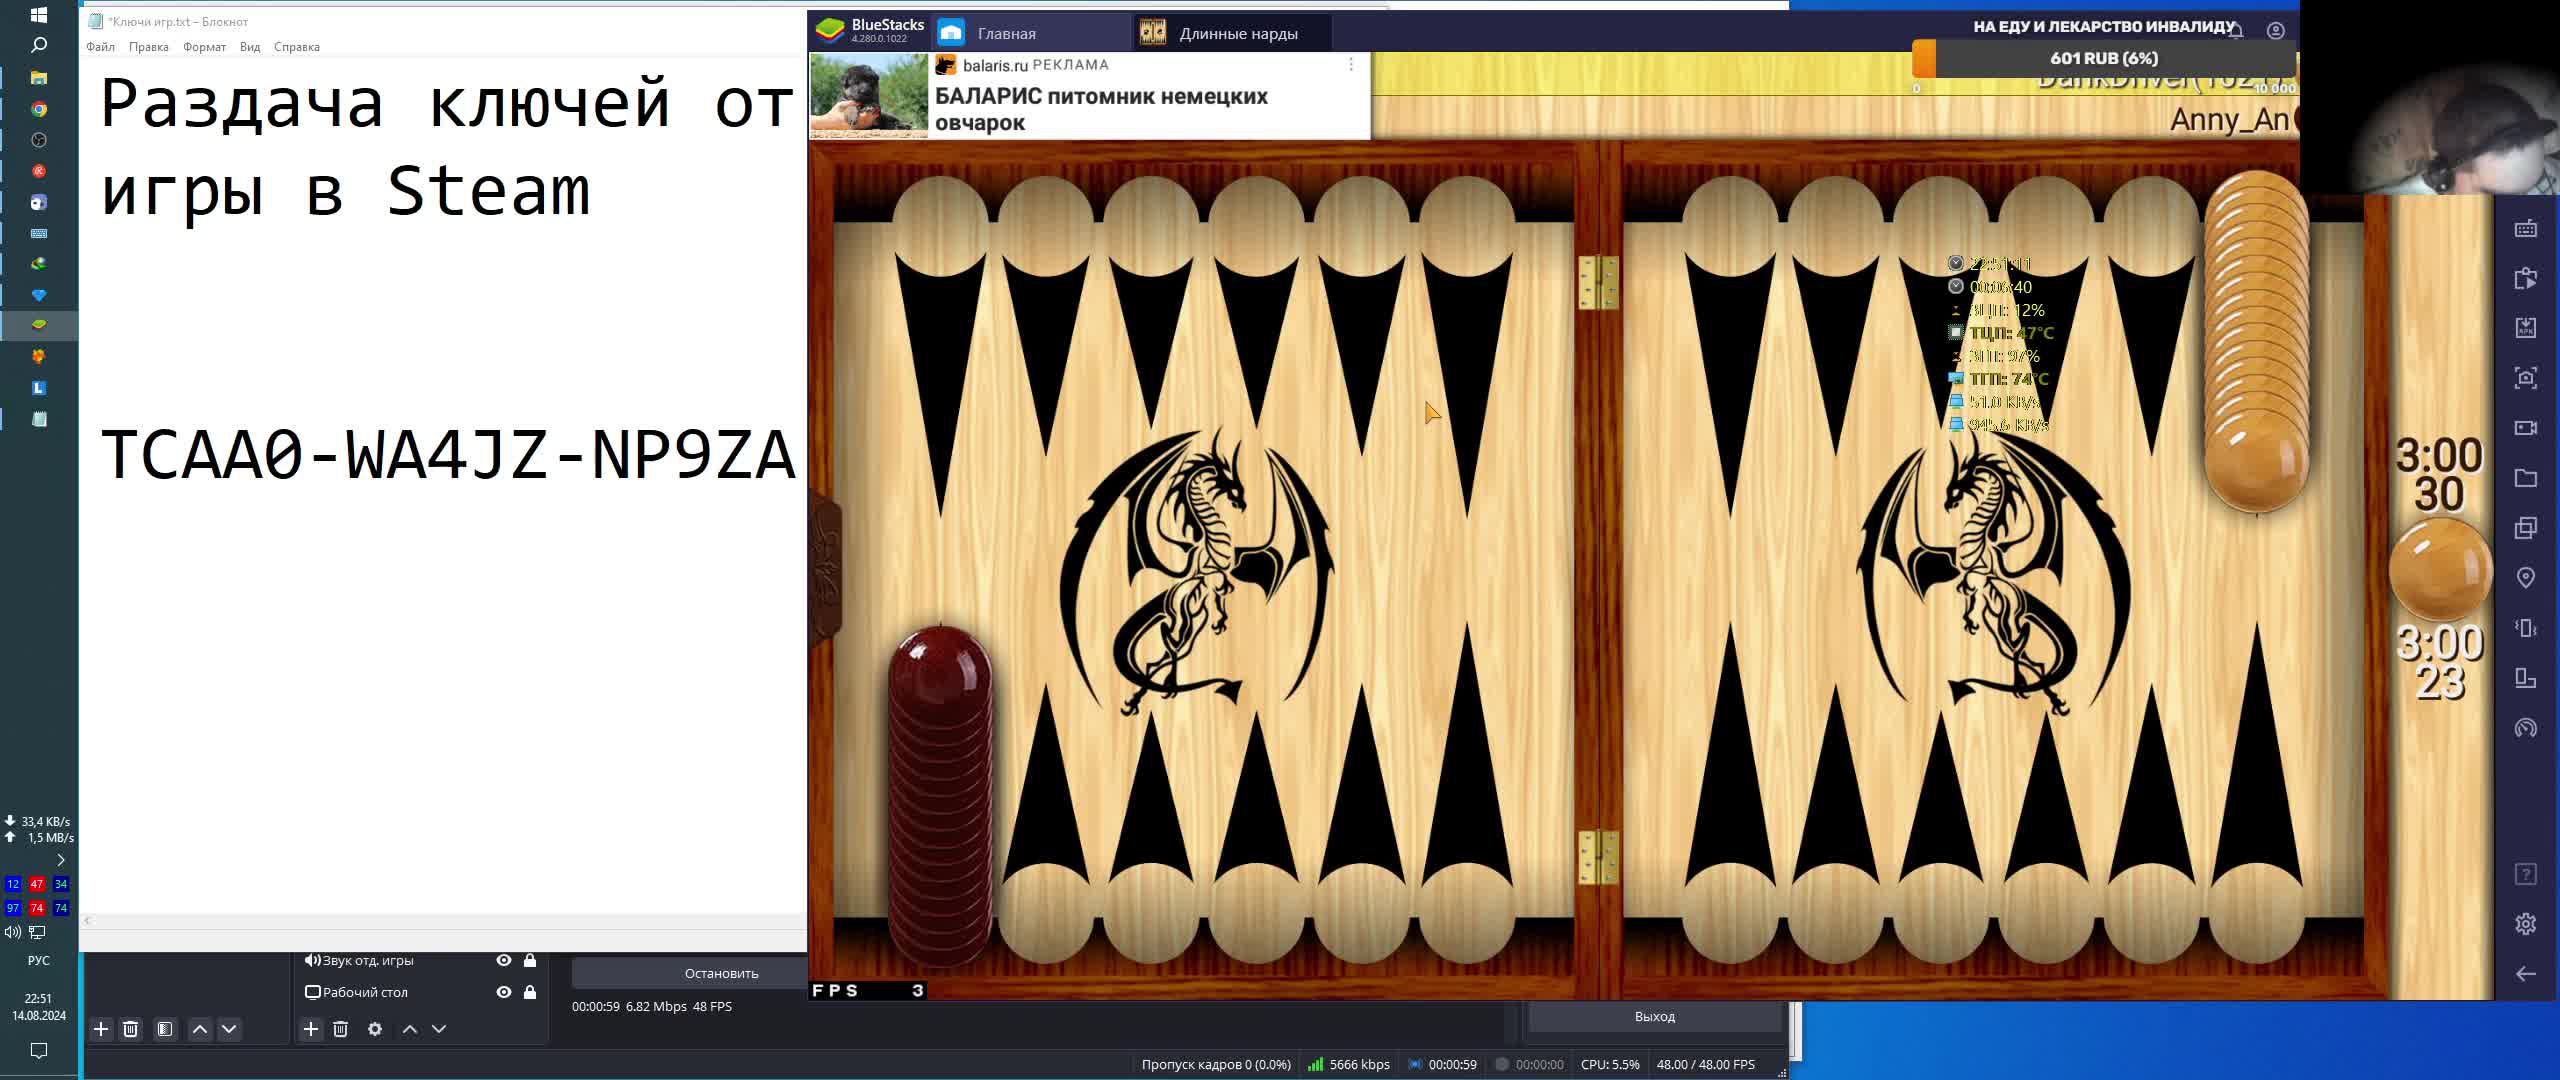Open BlueStacks media folder icon
Screen dimensions: 2560x1080
pos(2525,478)
